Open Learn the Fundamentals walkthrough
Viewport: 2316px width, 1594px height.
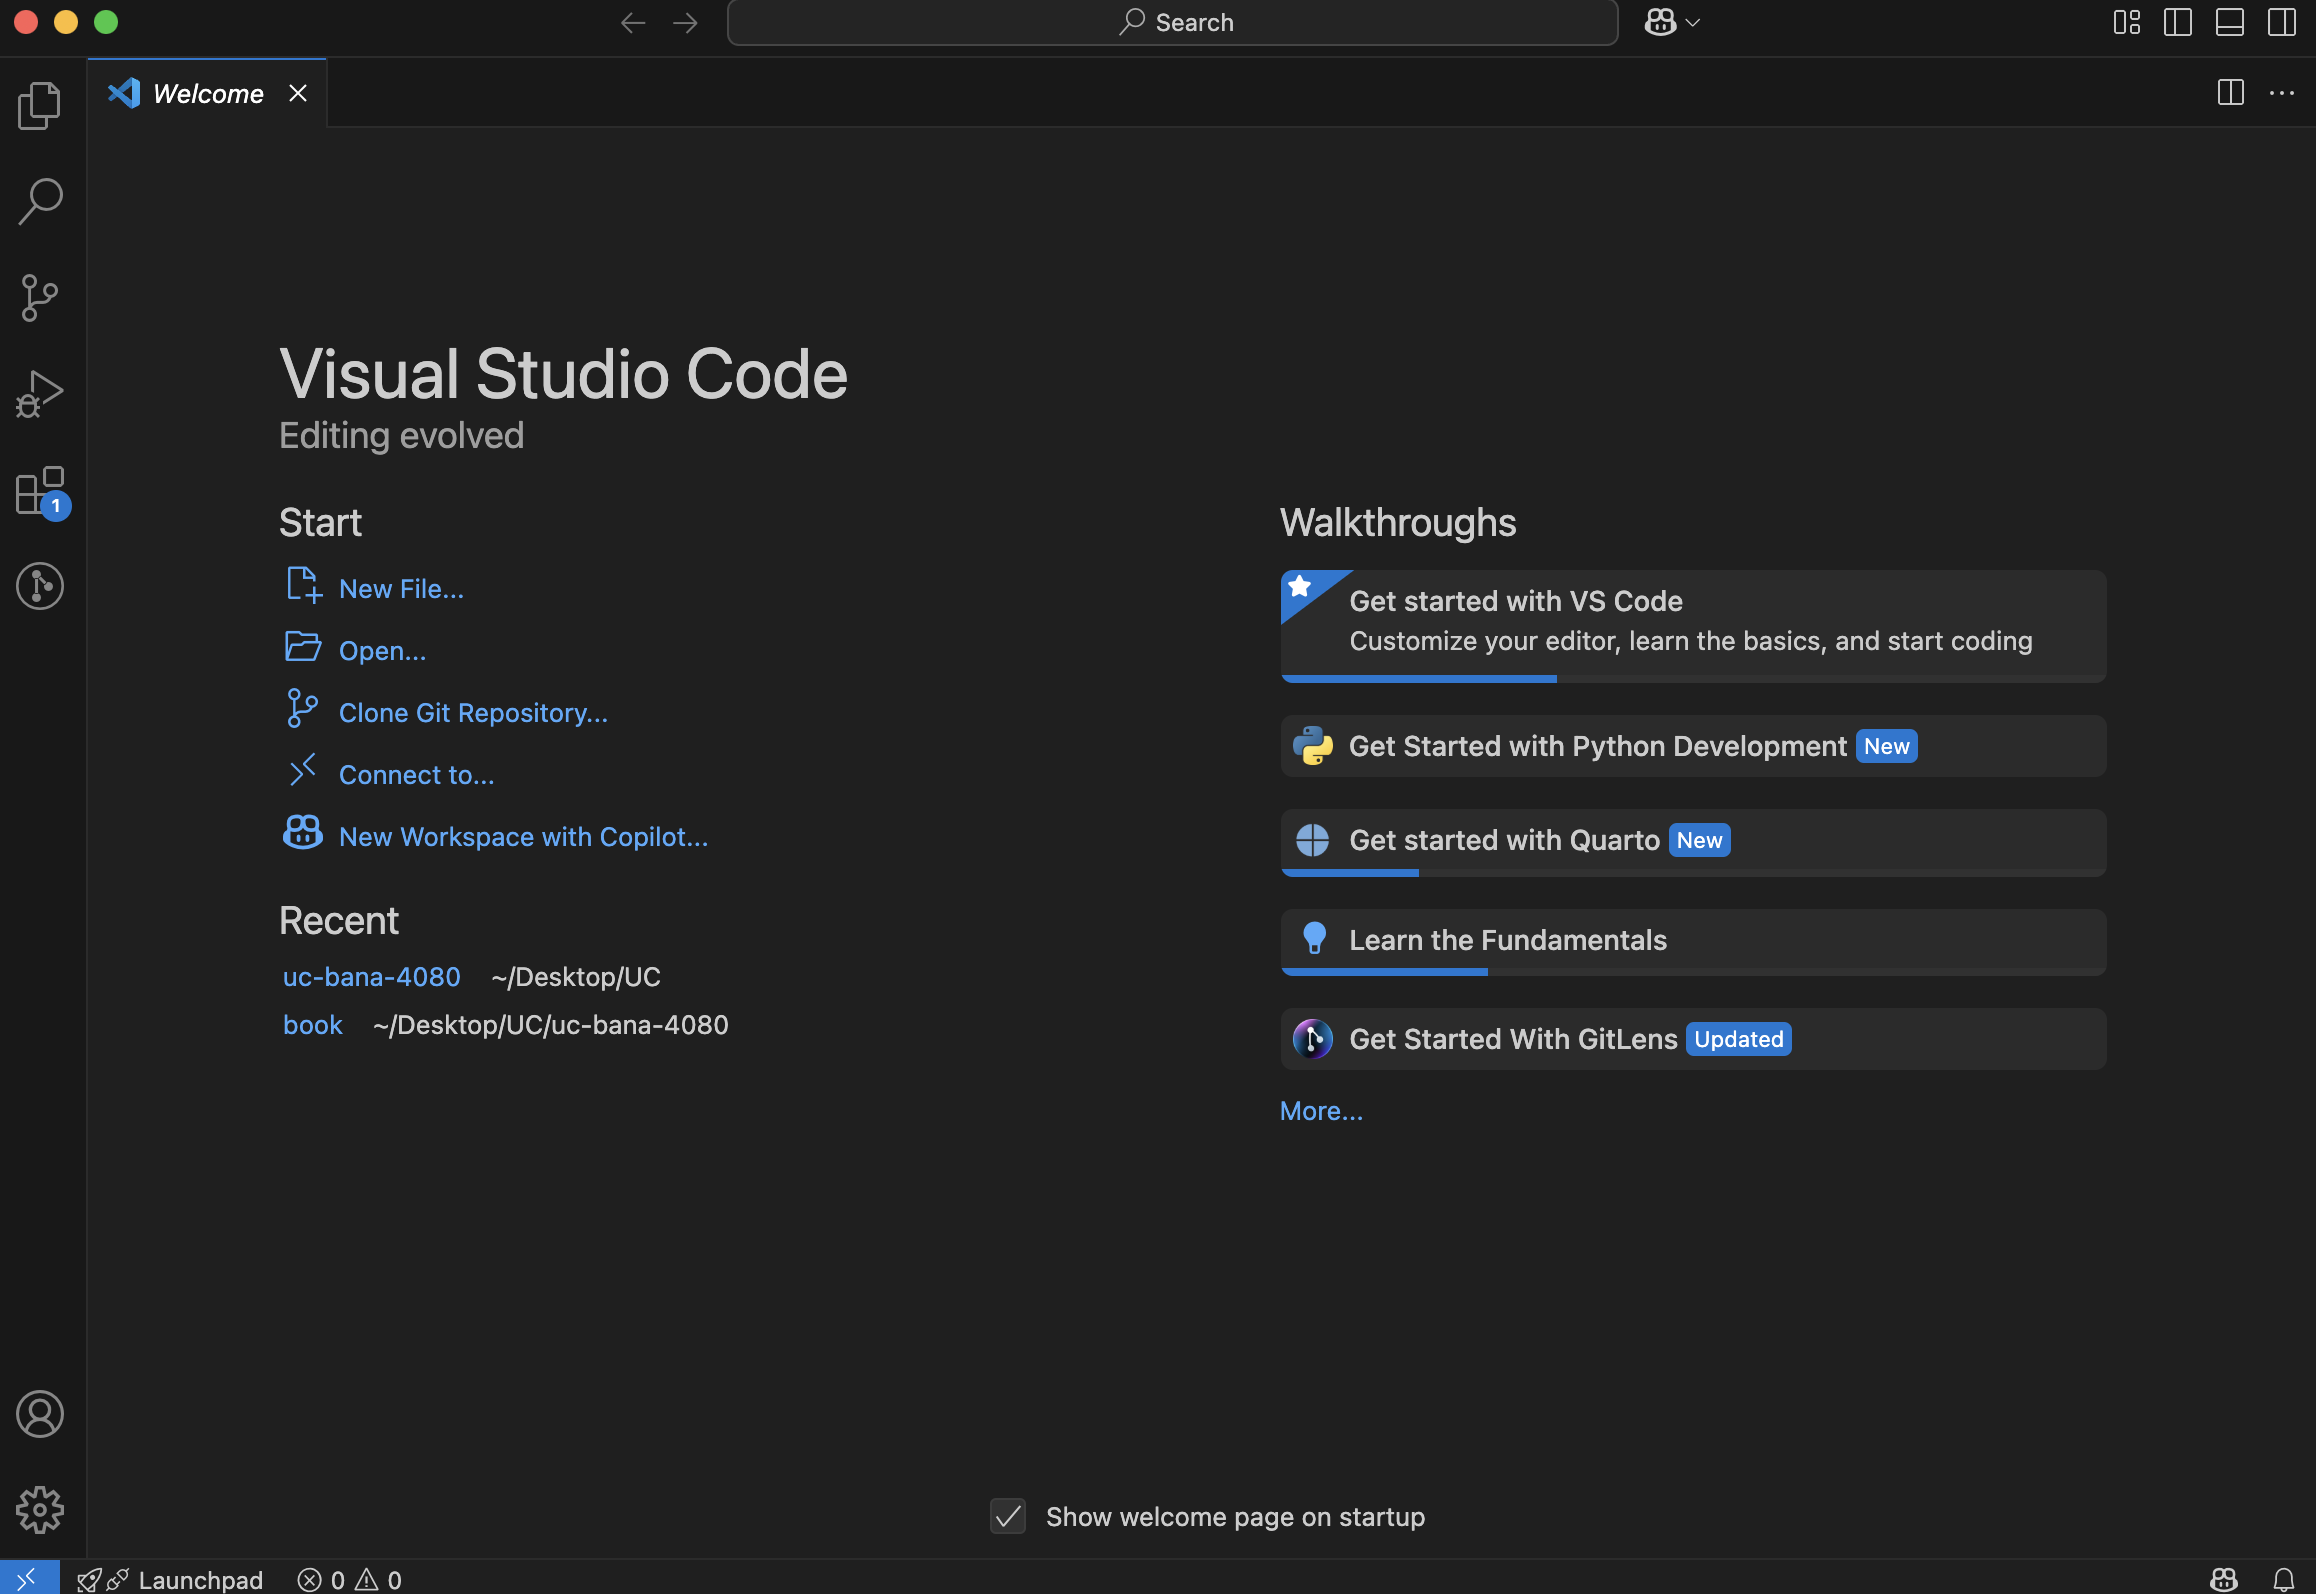[1693, 942]
